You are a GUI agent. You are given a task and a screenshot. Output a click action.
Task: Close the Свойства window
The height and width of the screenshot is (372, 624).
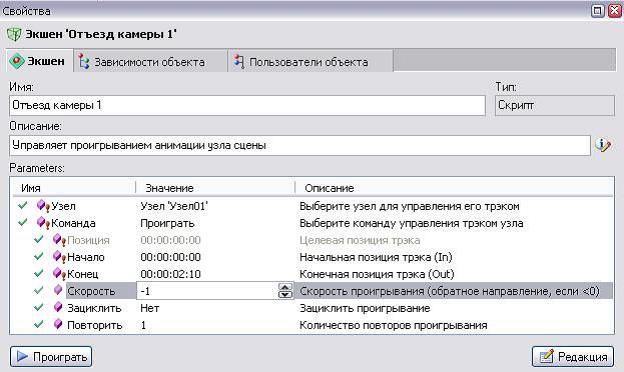[615, 11]
